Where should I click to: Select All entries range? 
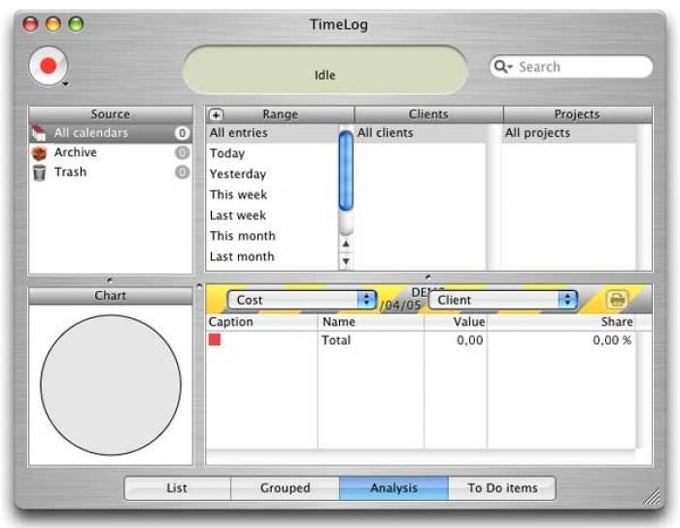[x=272, y=133]
